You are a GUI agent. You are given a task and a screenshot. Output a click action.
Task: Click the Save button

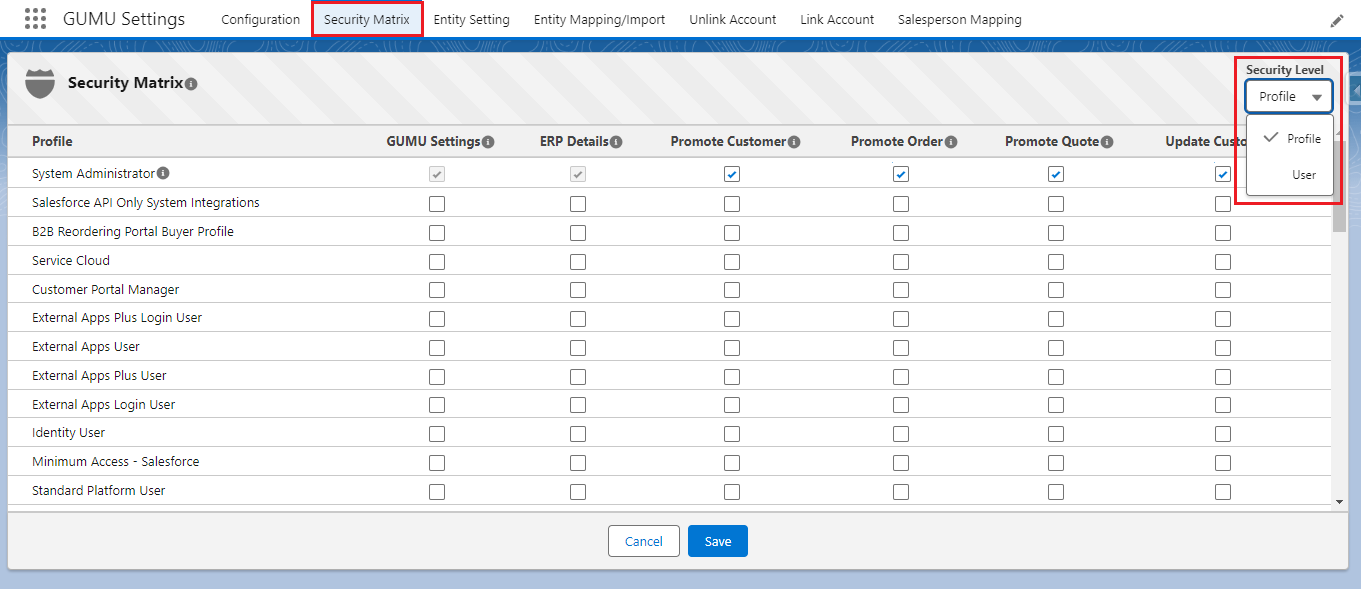[x=717, y=541]
